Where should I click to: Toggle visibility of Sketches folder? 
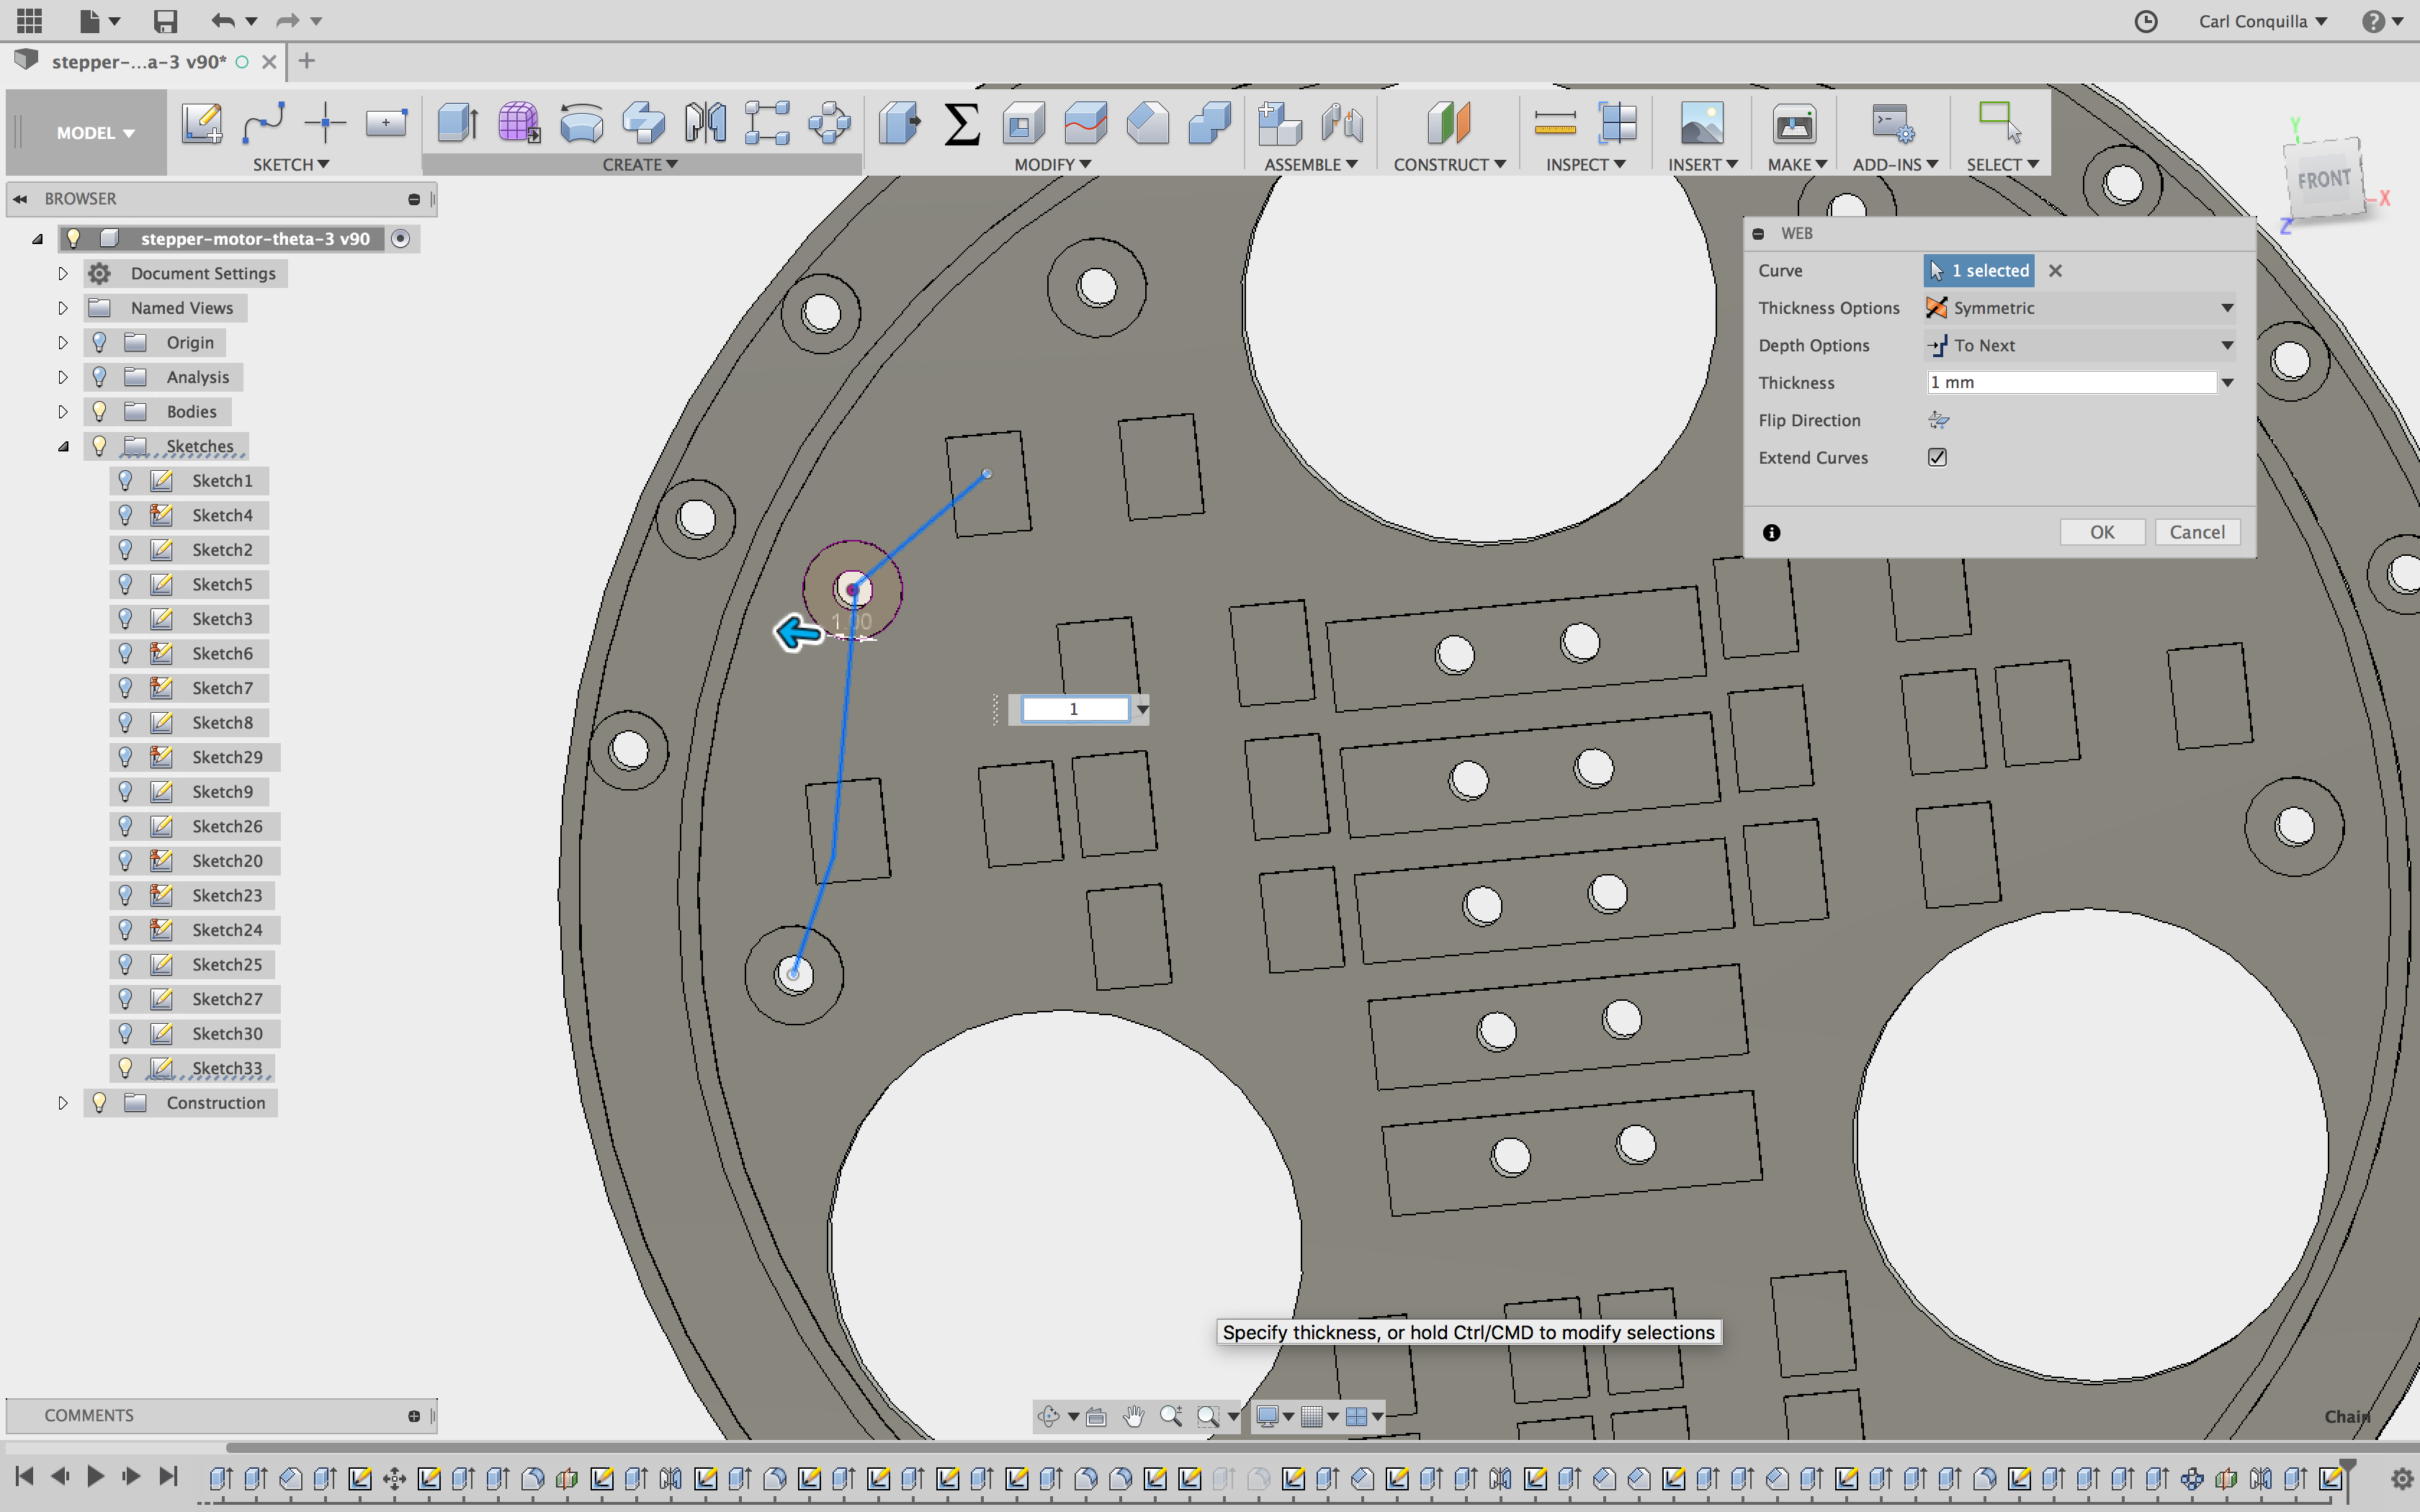point(99,446)
